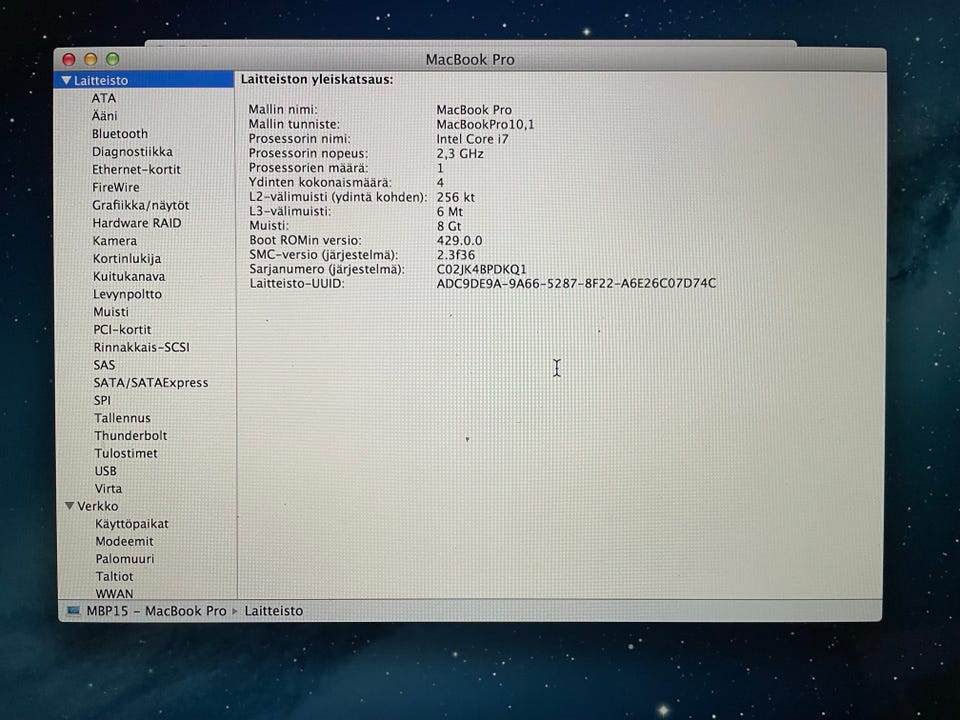Select Muisti in the sidebar
The image size is (960, 720).
click(111, 312)
